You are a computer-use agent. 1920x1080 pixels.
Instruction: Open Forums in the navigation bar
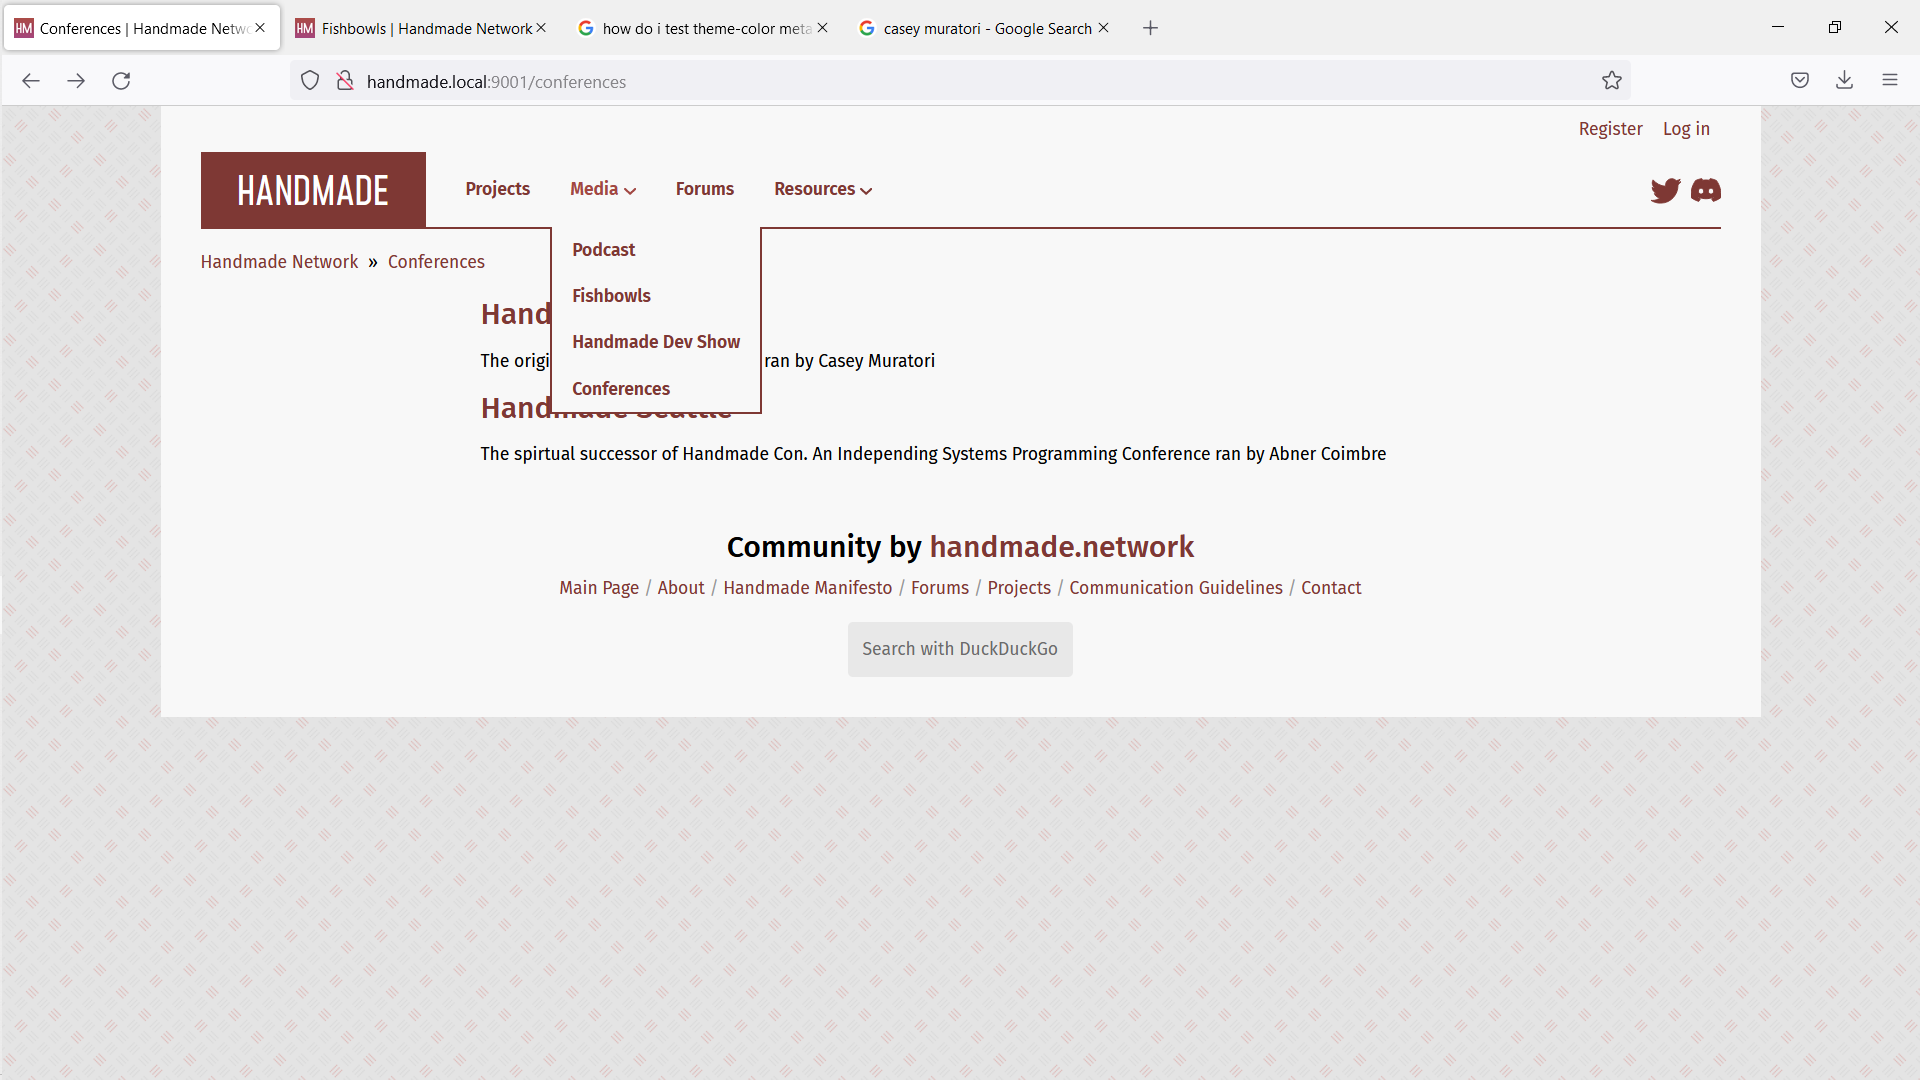pos(704,189)
